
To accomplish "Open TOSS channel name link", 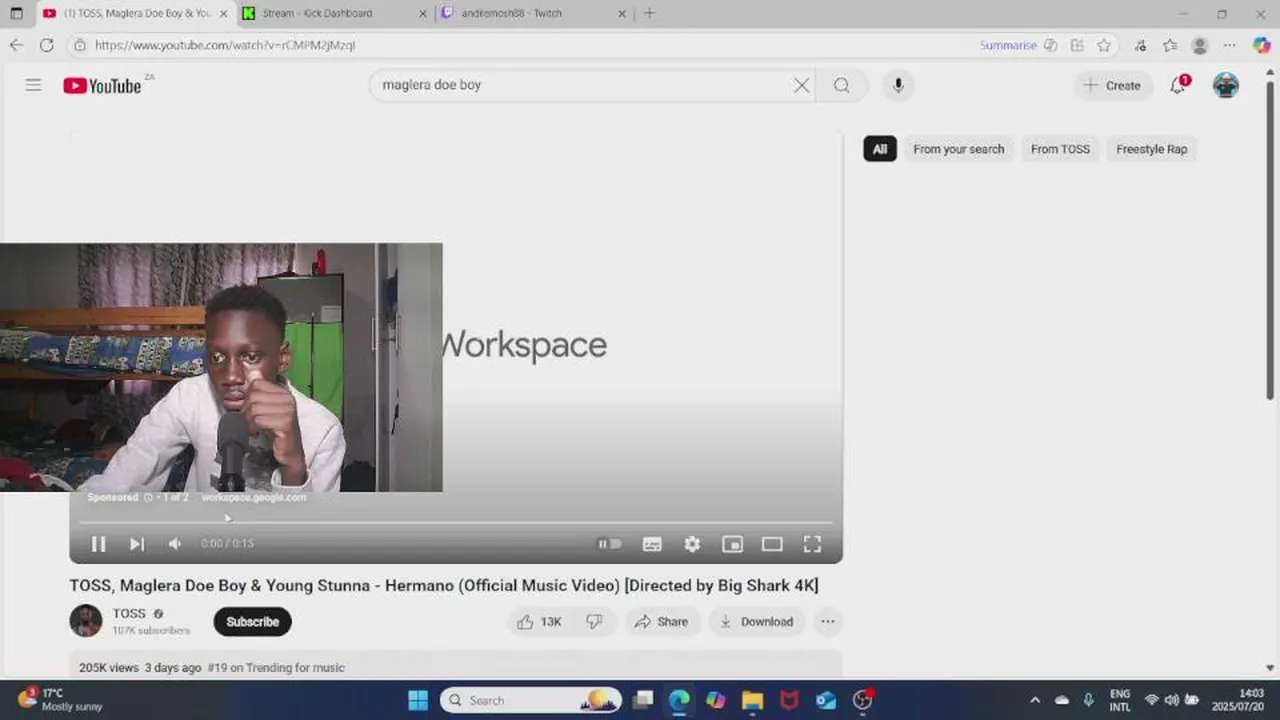I will click(x=129, y=614).
